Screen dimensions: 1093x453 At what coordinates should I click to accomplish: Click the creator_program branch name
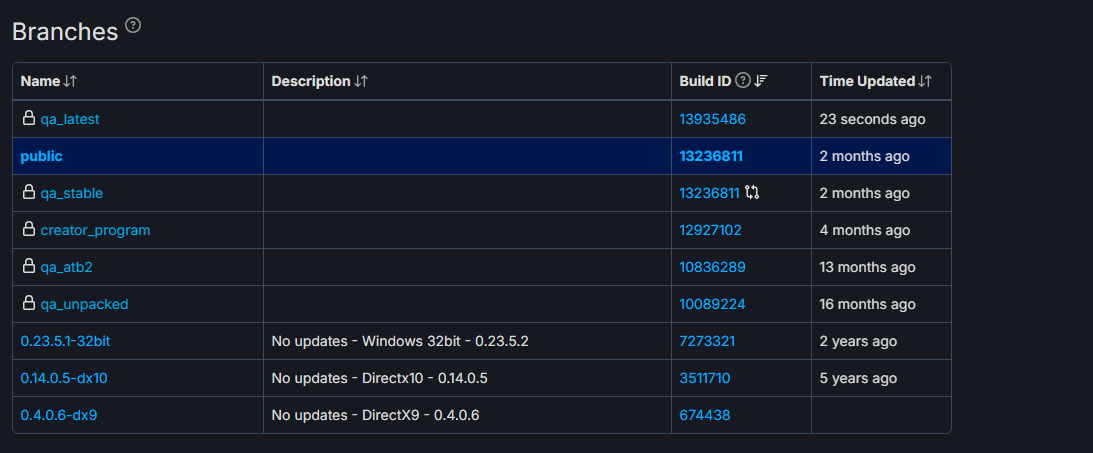click(95, 230)
